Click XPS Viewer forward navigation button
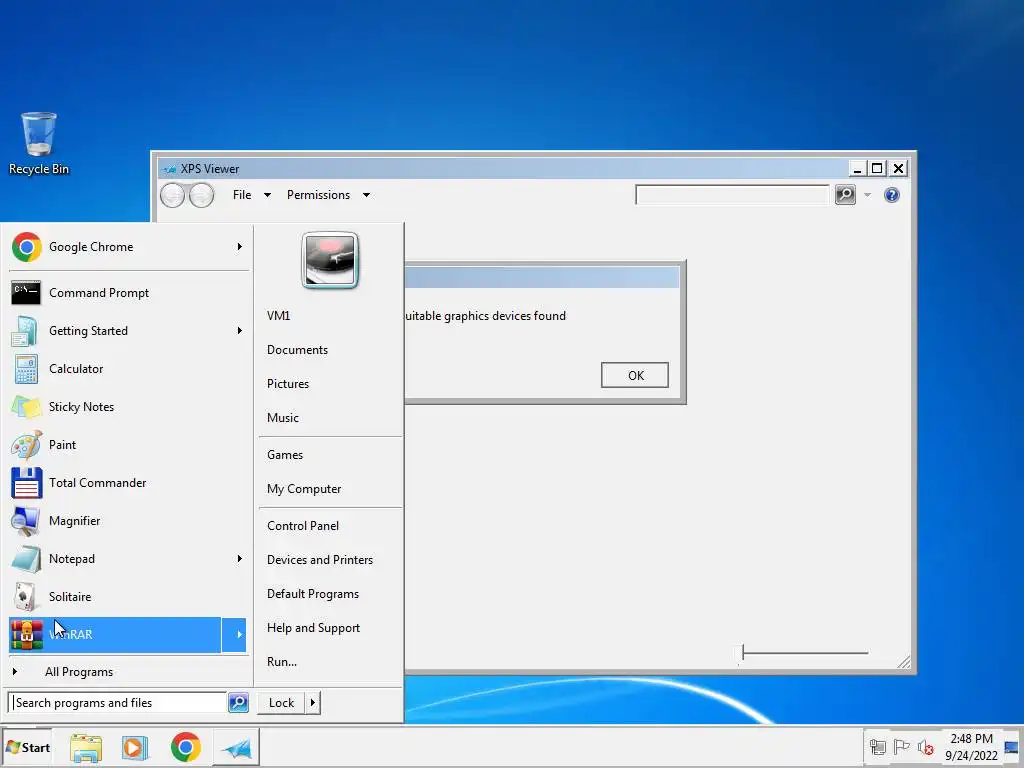Screen dimensions: 1024x768 (201, 195)
